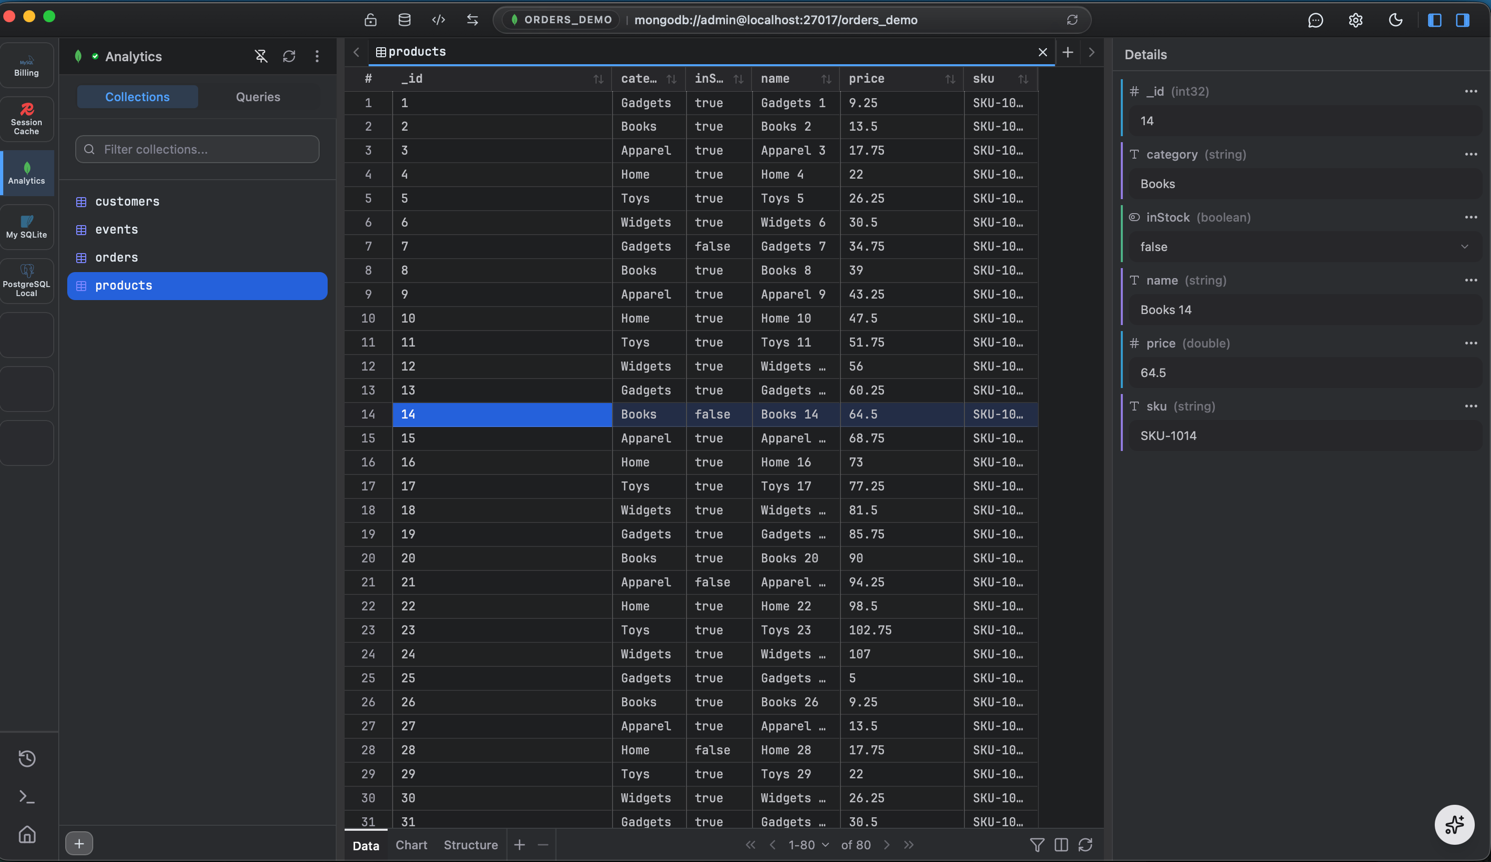1491x862 pixels.
Task: Jump to the first page
Action: (x=751, y=845)
